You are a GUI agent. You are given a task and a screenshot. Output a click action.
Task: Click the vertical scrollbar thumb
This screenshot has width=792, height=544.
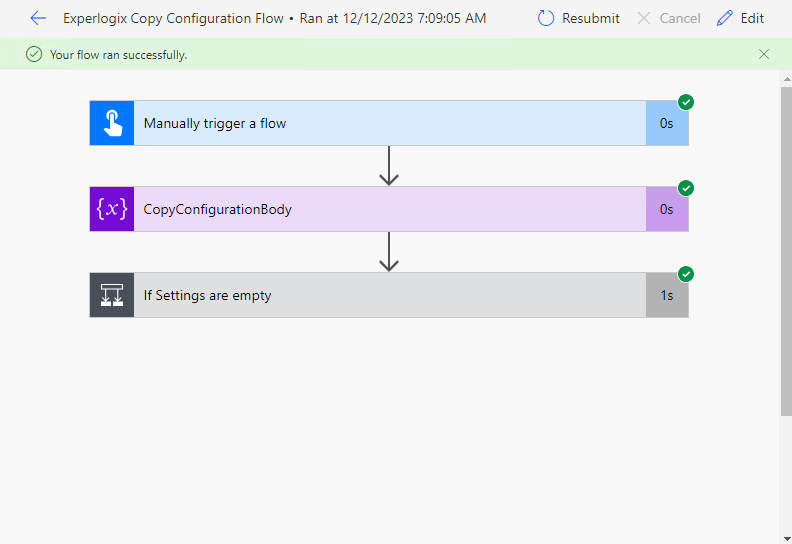tap(786, 251)
